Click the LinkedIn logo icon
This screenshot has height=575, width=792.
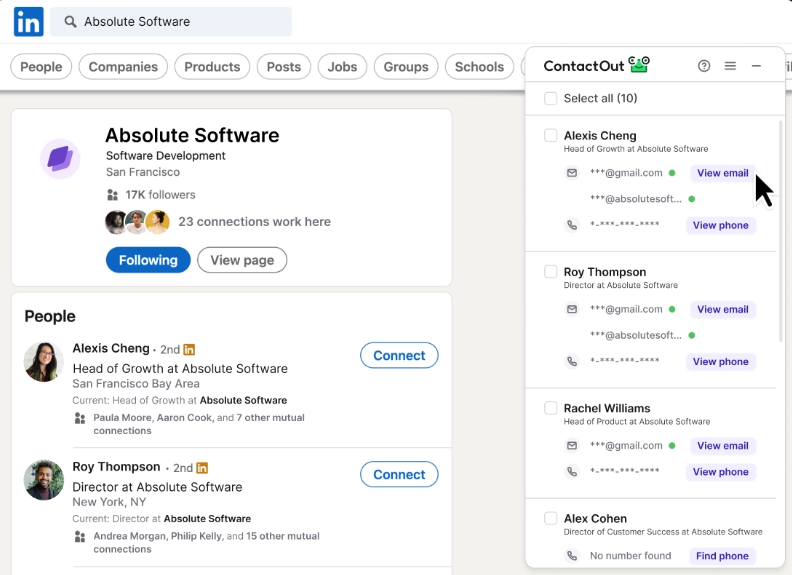28,22
